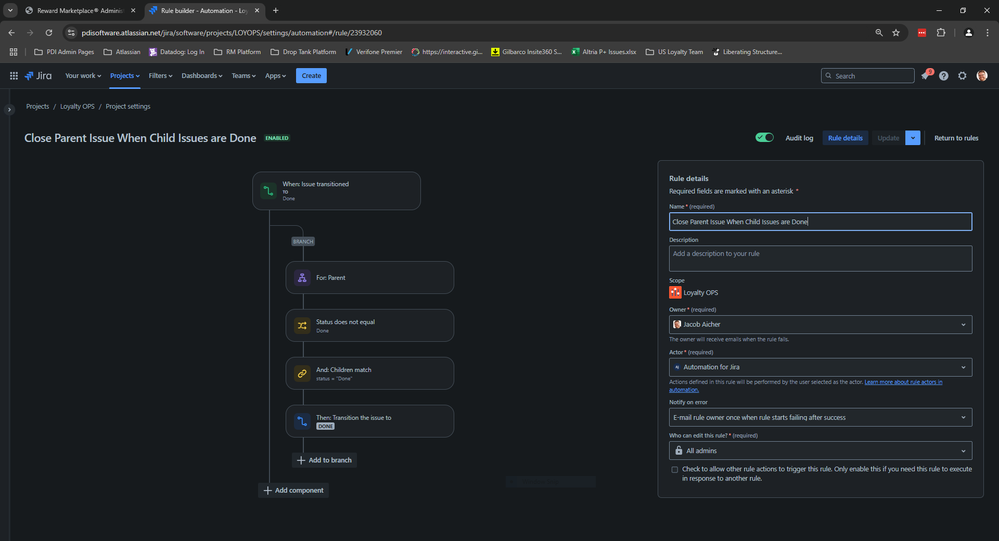Viewport: 999px width, 541px height.
Task: Click Add to branch
Action: pyautogui.click(x=324, y=460)
